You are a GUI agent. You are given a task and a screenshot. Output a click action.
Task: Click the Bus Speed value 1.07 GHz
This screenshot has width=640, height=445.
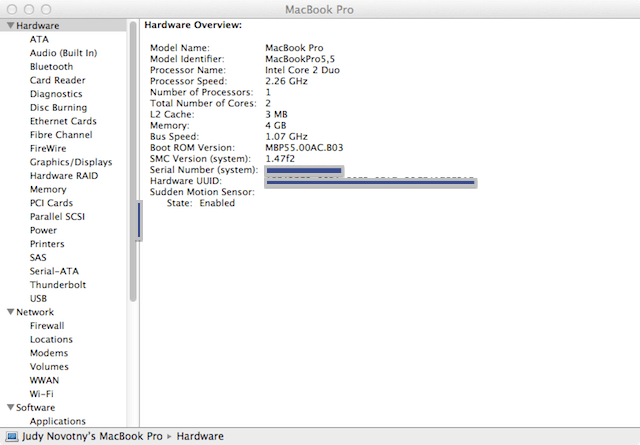(x=287, y=136)
